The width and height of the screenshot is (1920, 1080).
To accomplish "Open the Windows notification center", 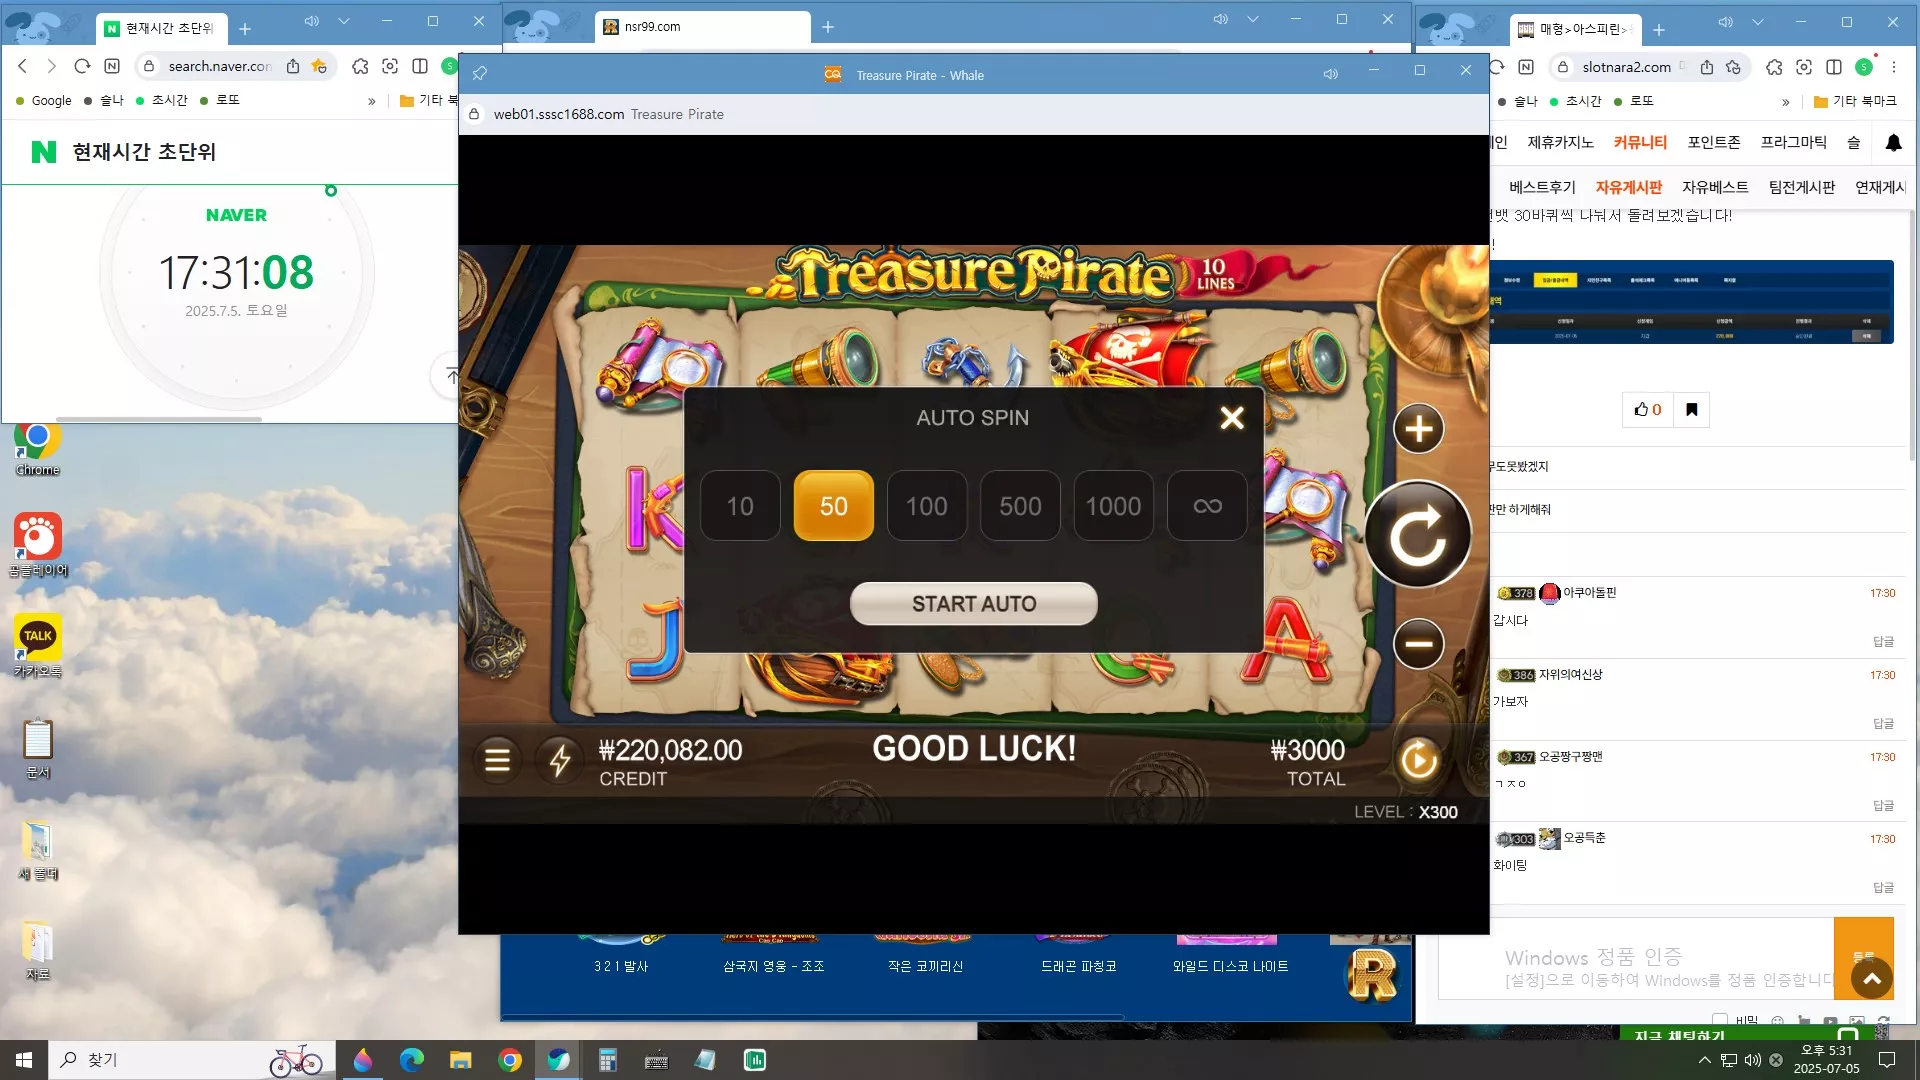I will [x=1887, y=1060].
